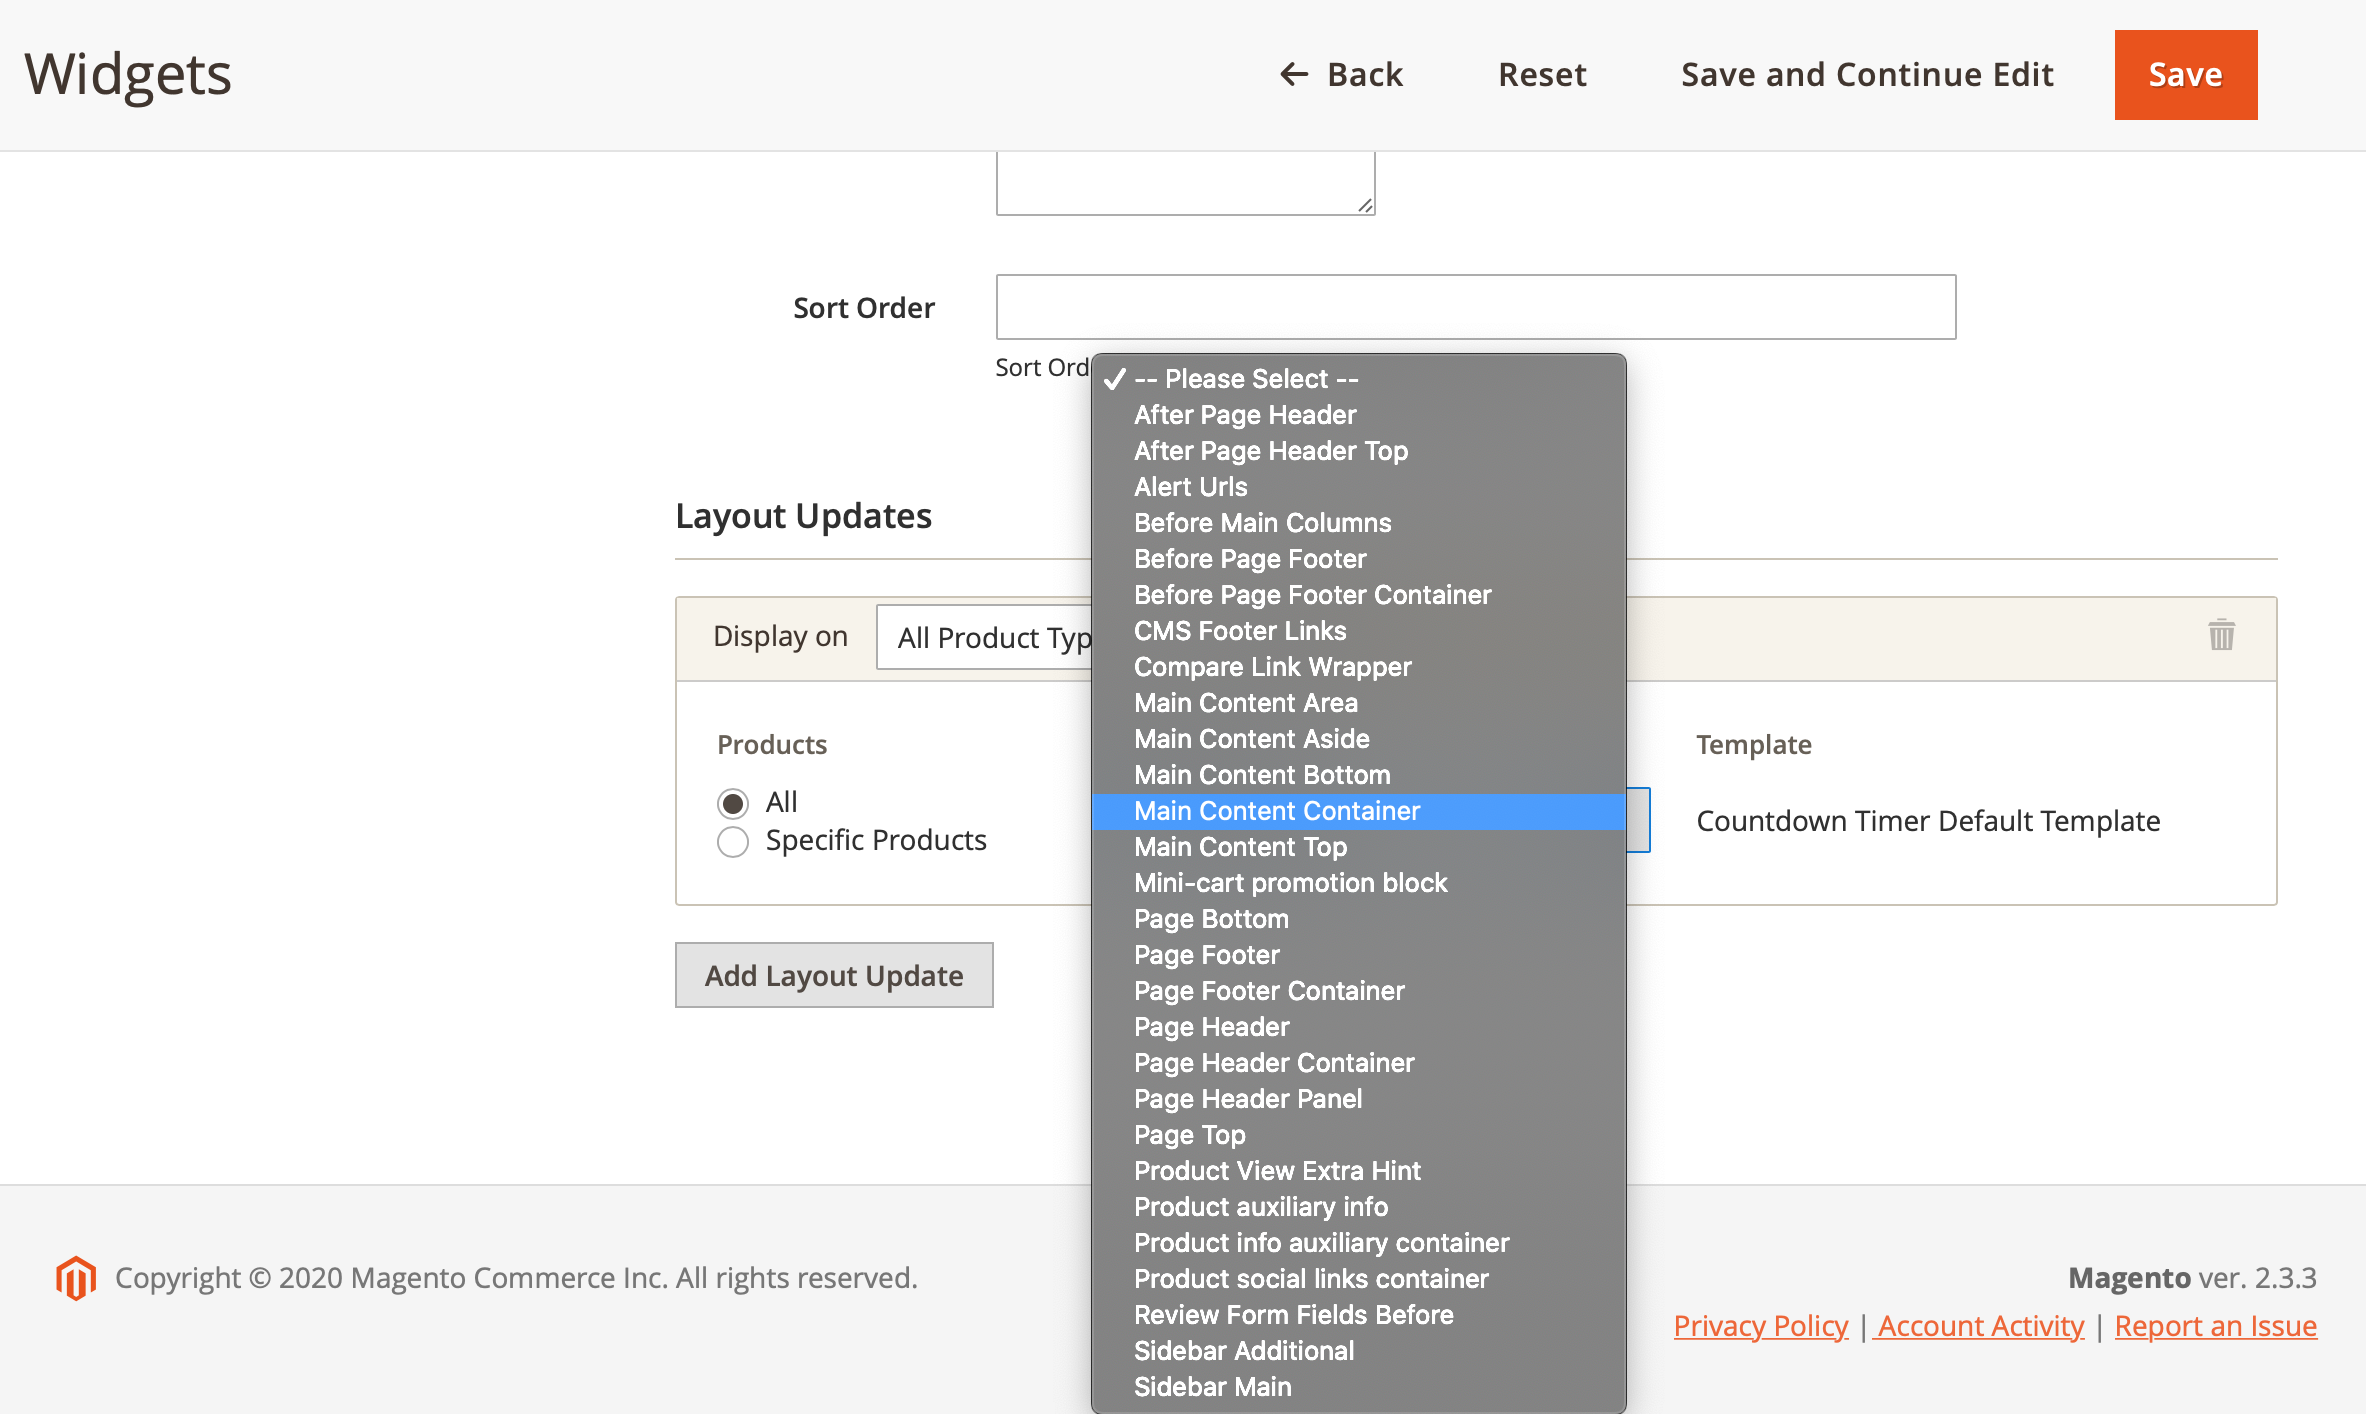Click Save and Continue Edit
Image resolution: width=2366 pixels, height=1414 pixels.
[x=1867, y=74]
